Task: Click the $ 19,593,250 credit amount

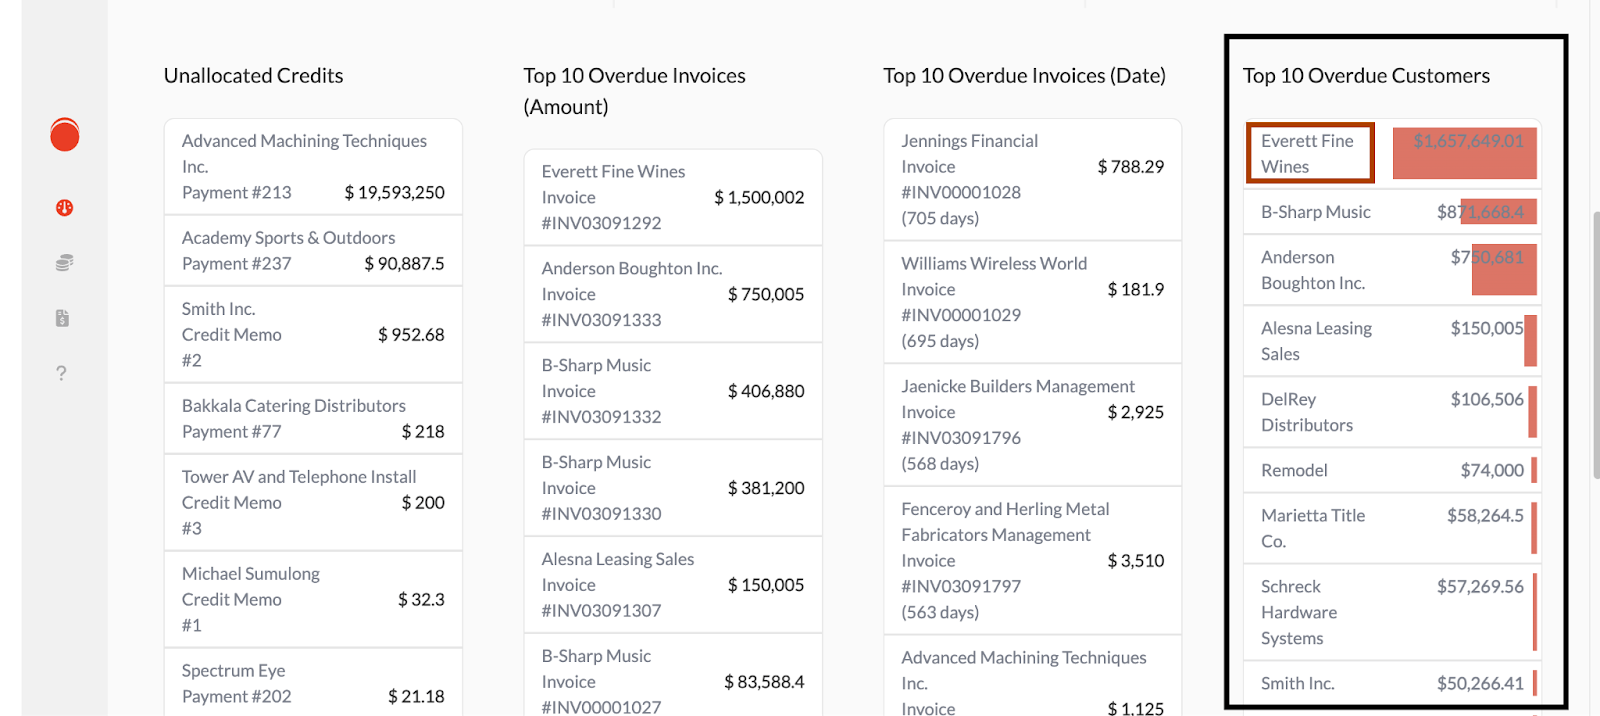Action: [394, 193]
